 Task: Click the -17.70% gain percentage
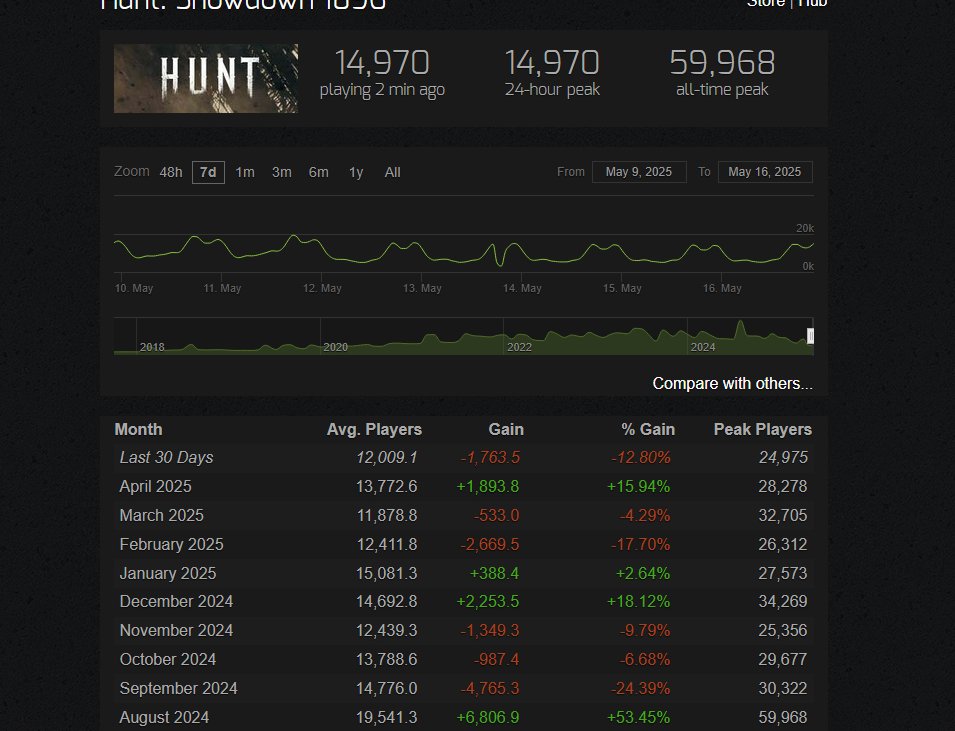click(x=641, y=544)
